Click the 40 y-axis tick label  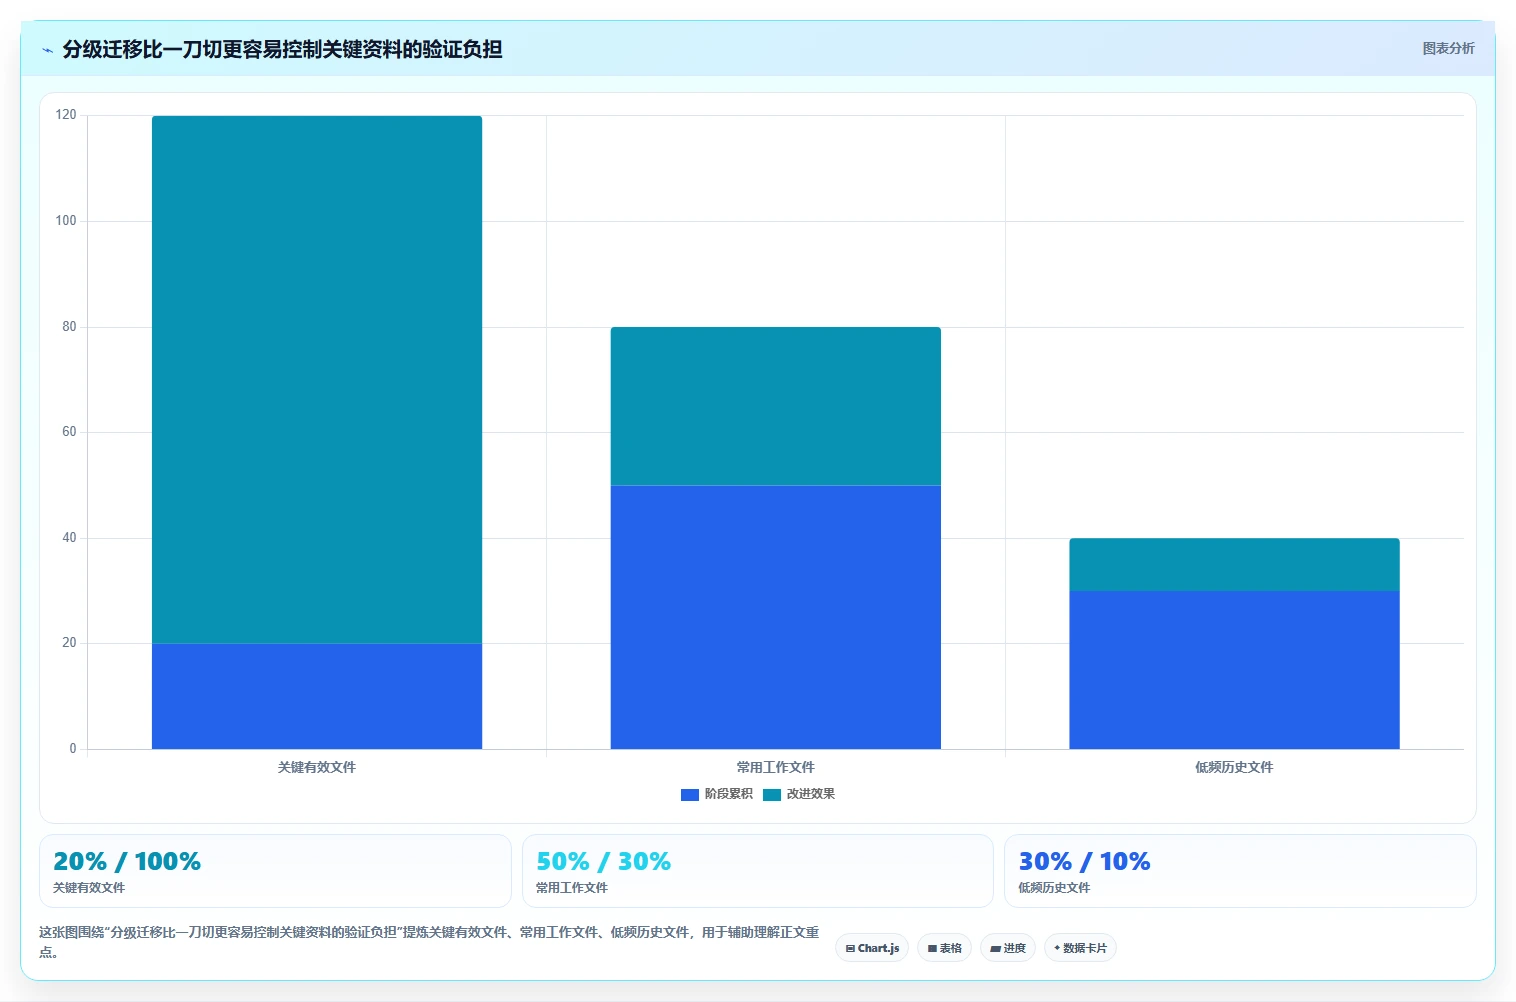pyautogui.click(x=69, y=538)
